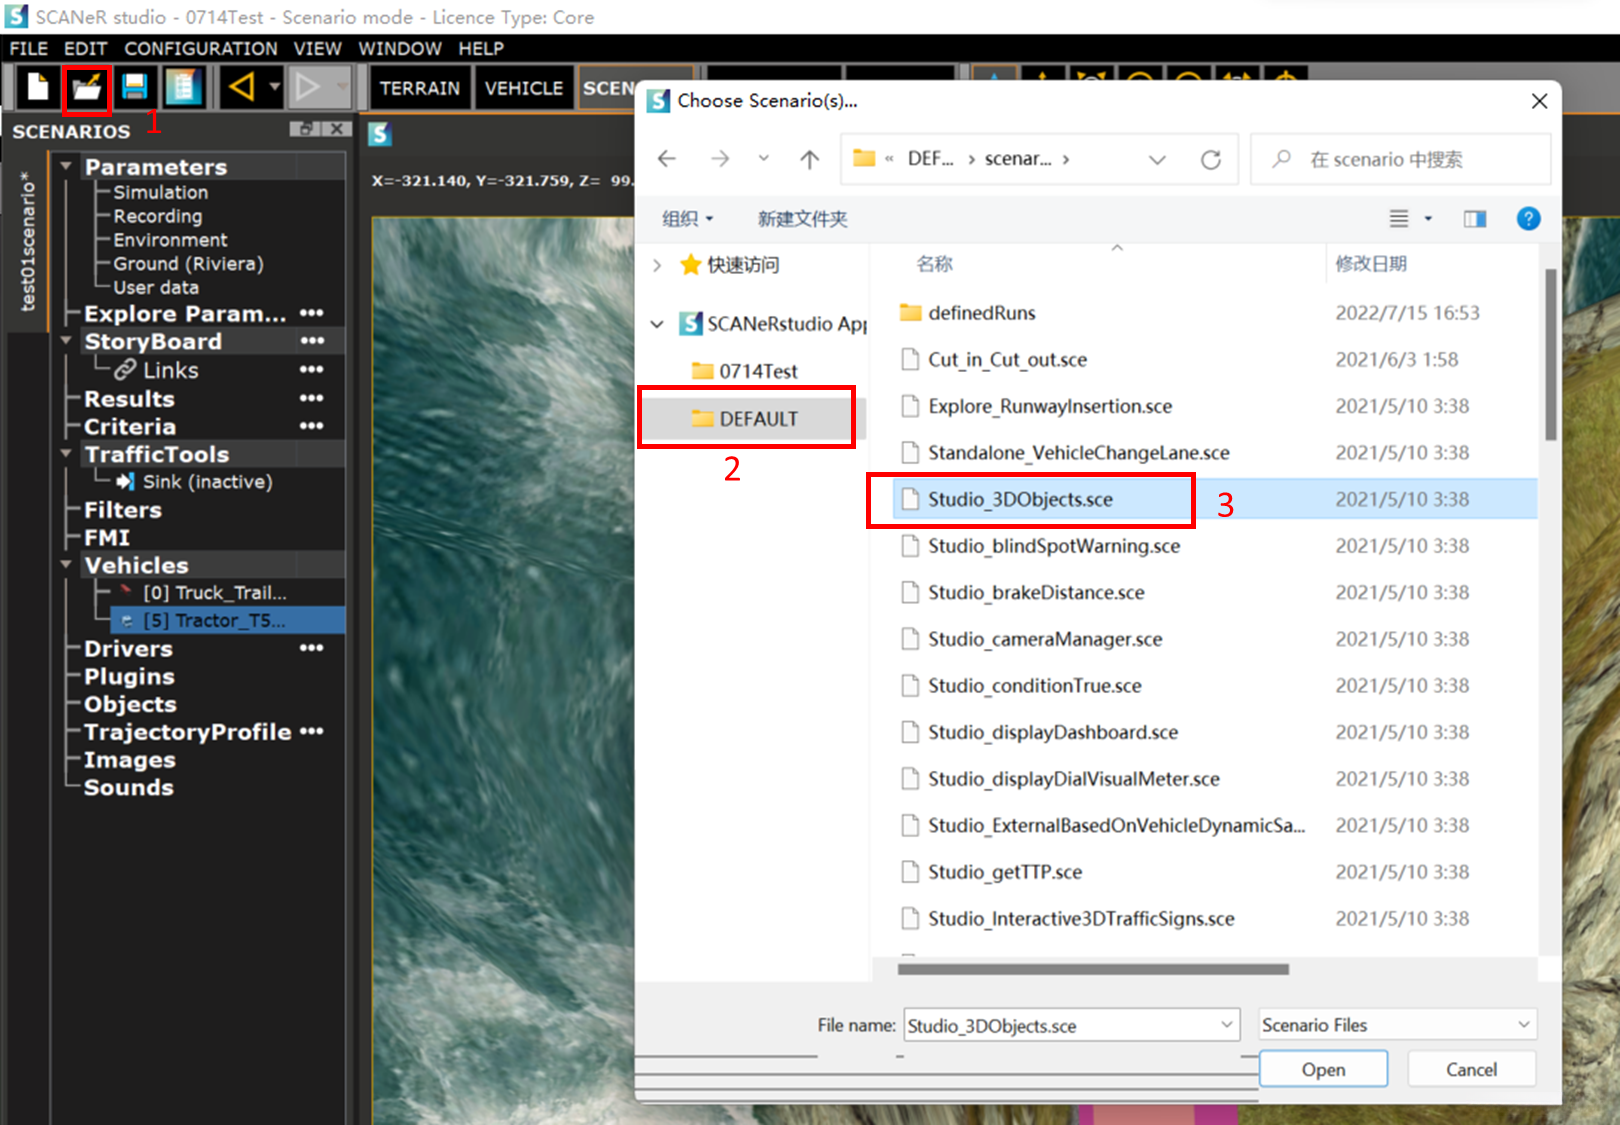This screenshot has width=1620, height=1125.
Task: Open the recent locations chevron in the dialog
Action: tap(764, 158)
